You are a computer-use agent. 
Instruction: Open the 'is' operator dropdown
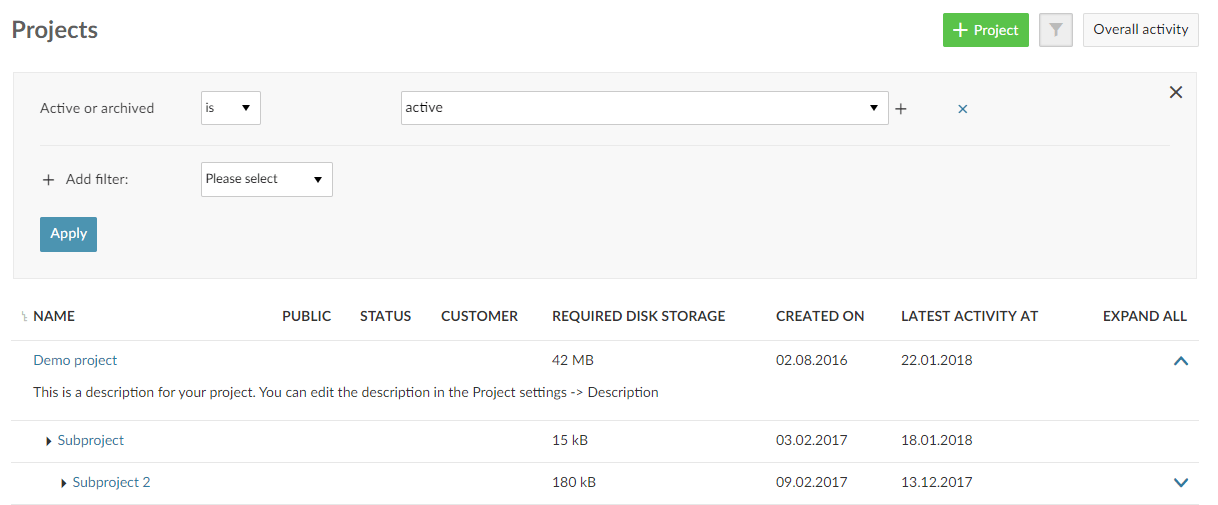click(231, 108)
